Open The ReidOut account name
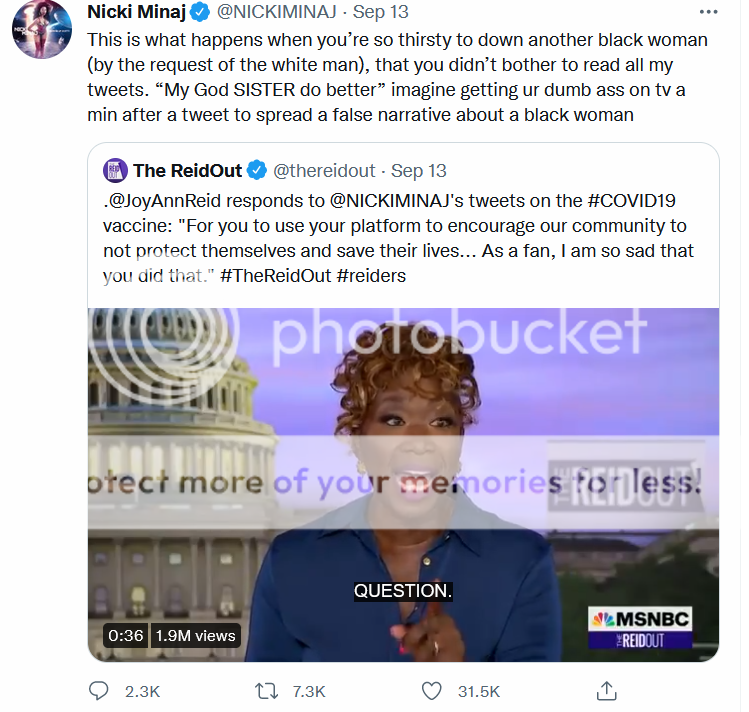This screenshot has width=749, height=712. pyautogui.click(x=187, y=170)
